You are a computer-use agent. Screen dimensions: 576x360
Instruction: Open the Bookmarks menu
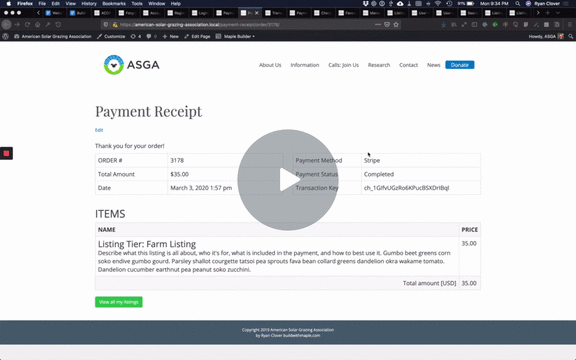point(114,4)
